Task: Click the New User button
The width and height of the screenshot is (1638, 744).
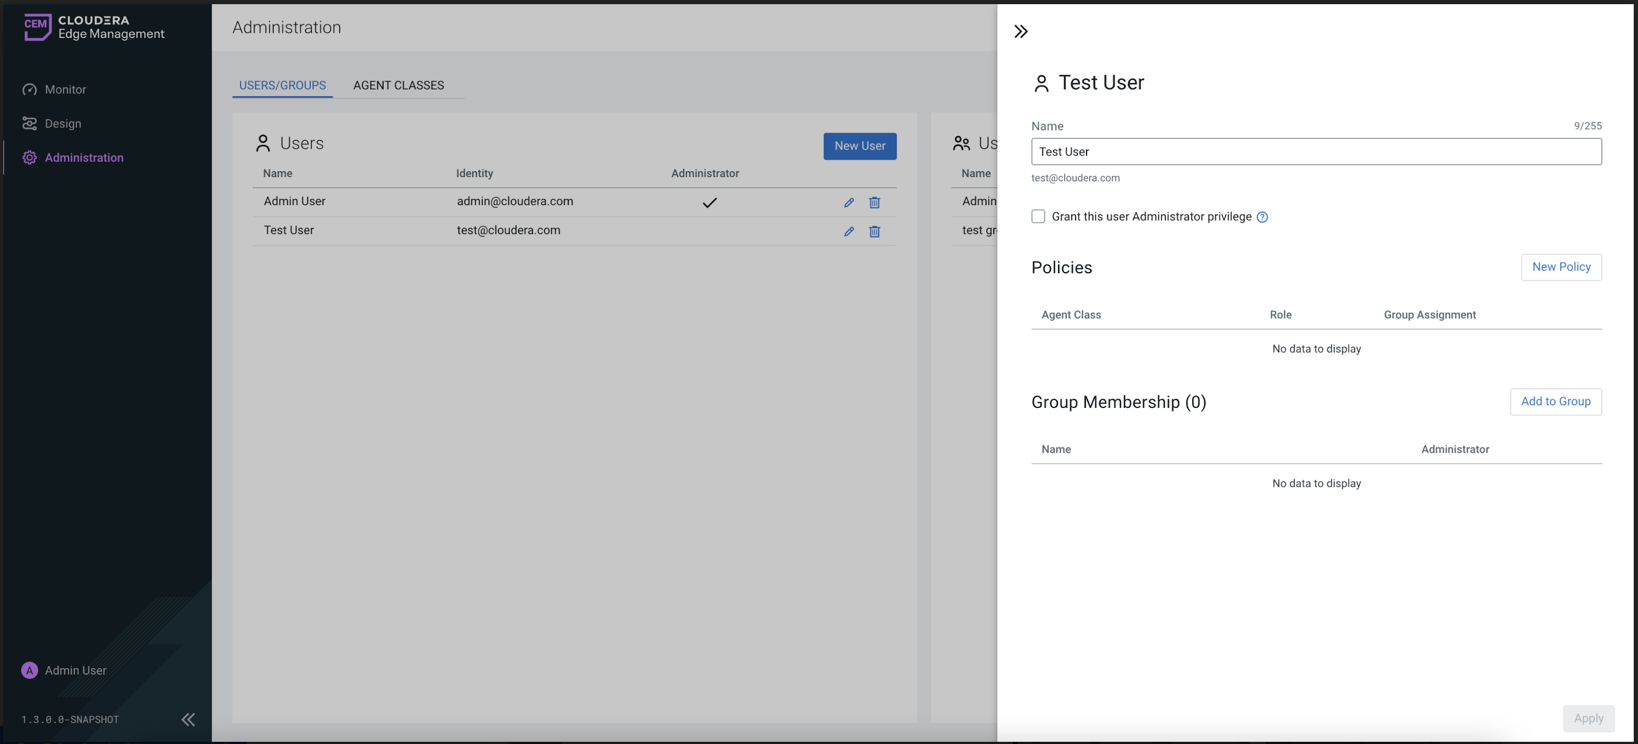Action: 859,146
